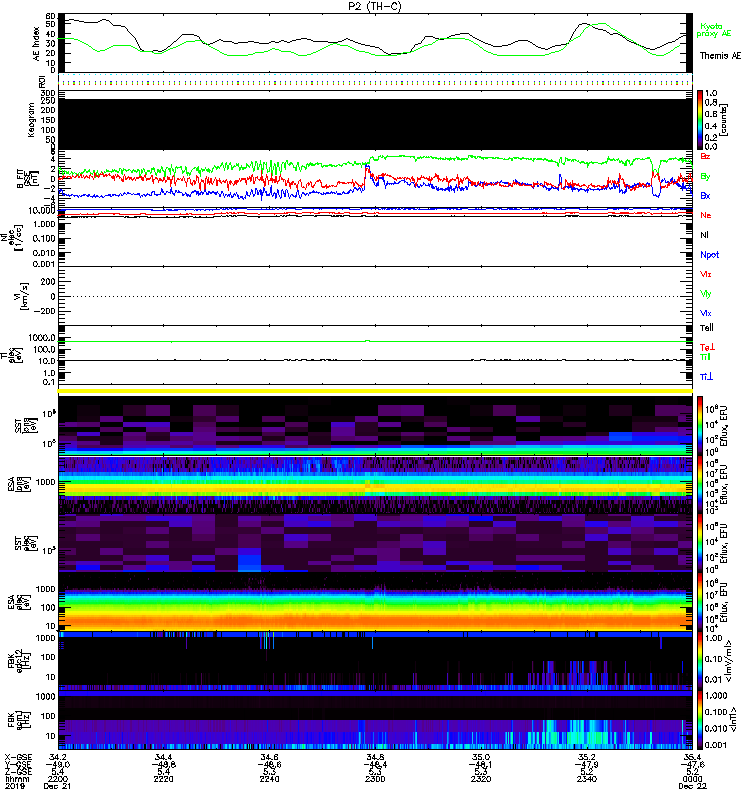Click the ESA ions Eflux color bar
The height and width of the screenshot is (800, 750).
(700, 484)
